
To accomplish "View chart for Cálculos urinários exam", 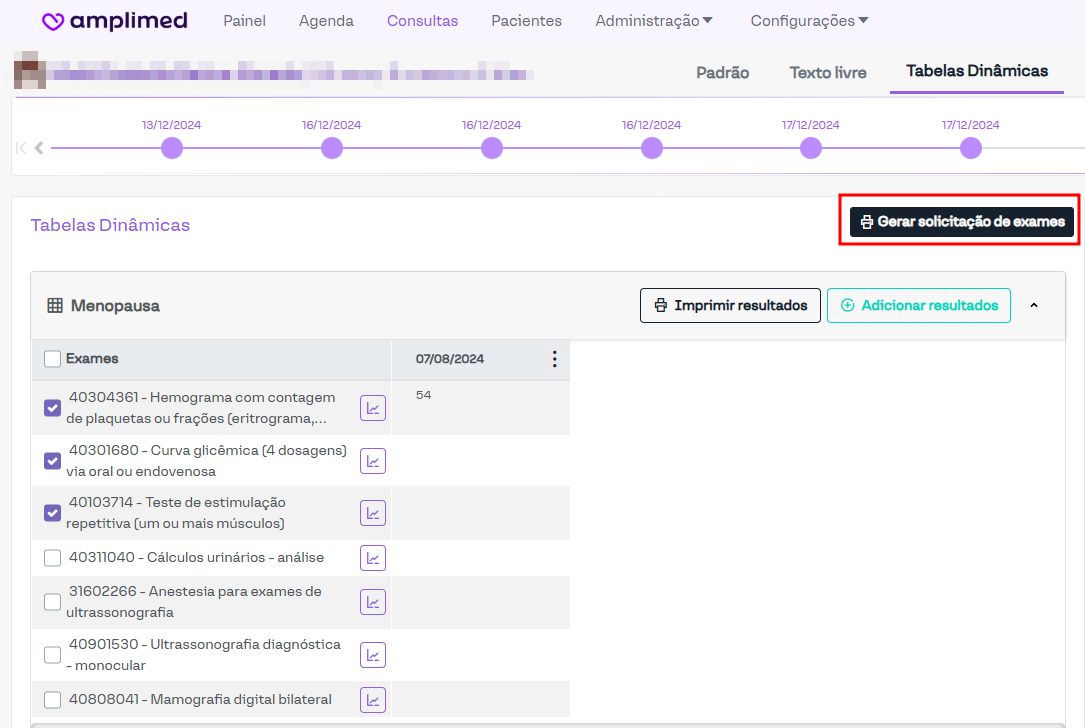I will [x=373, y=558].
